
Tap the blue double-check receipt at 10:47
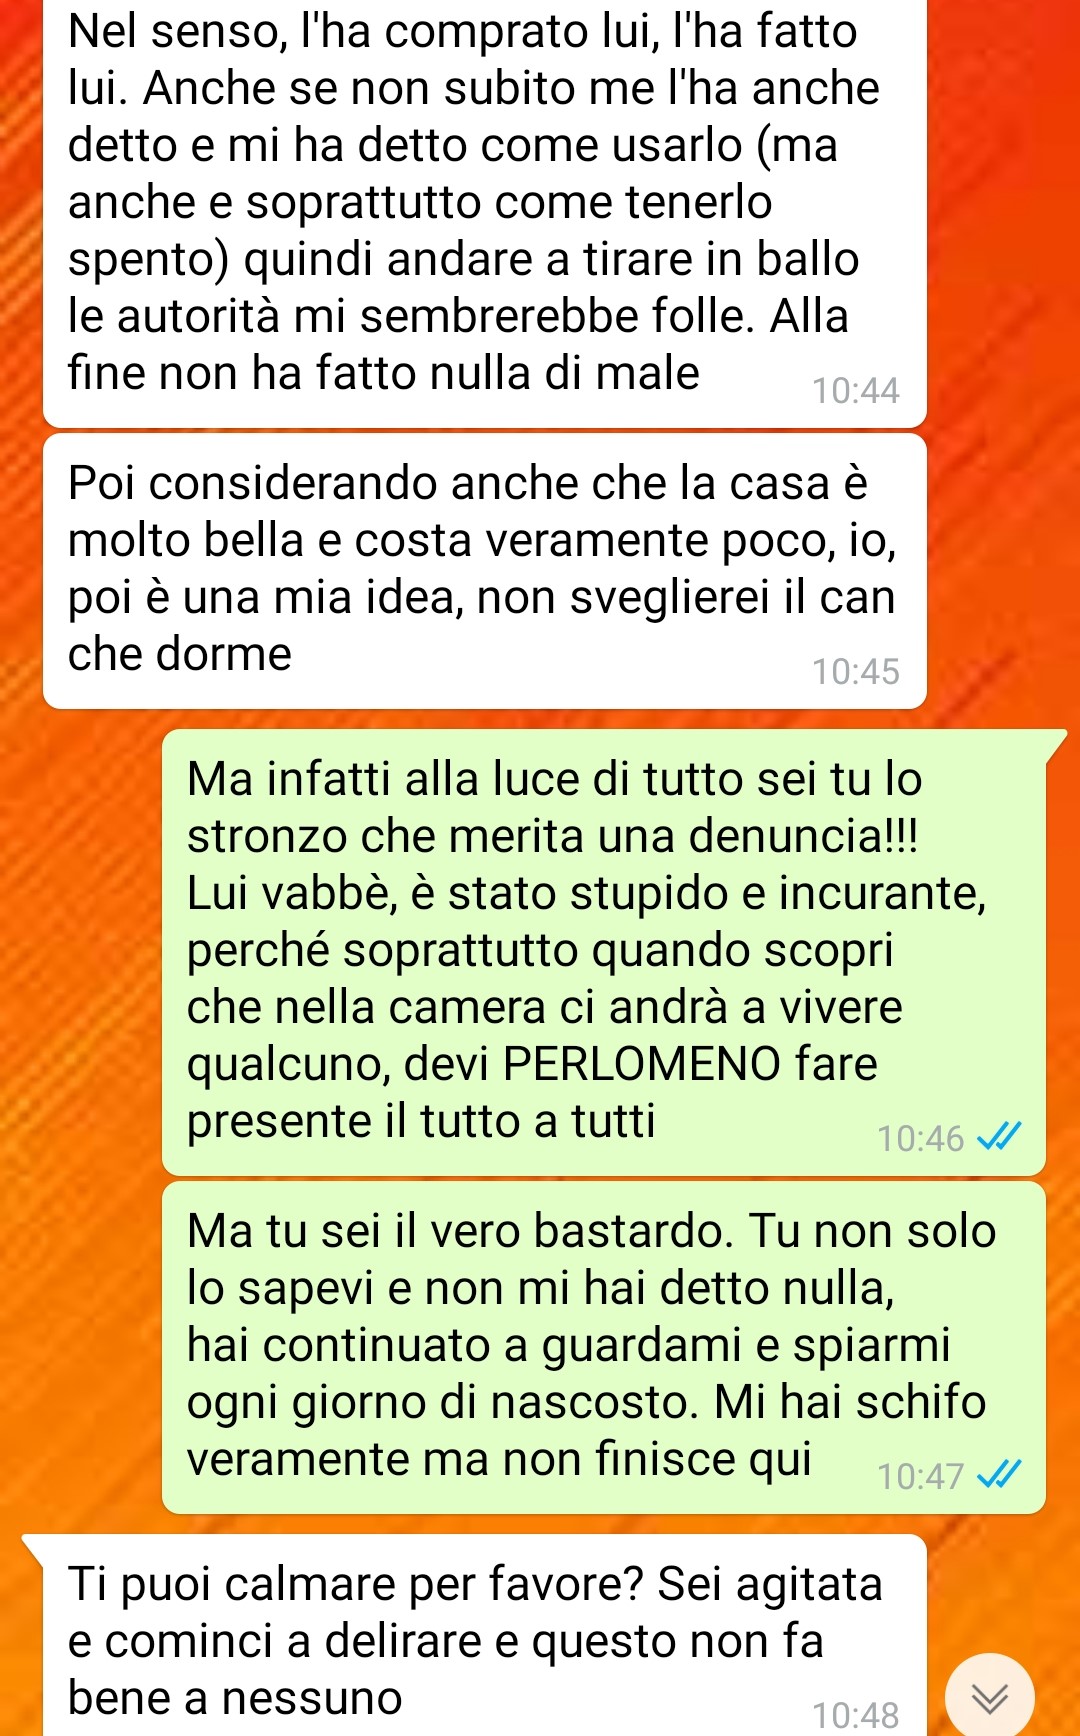[x=999, y=1475]
